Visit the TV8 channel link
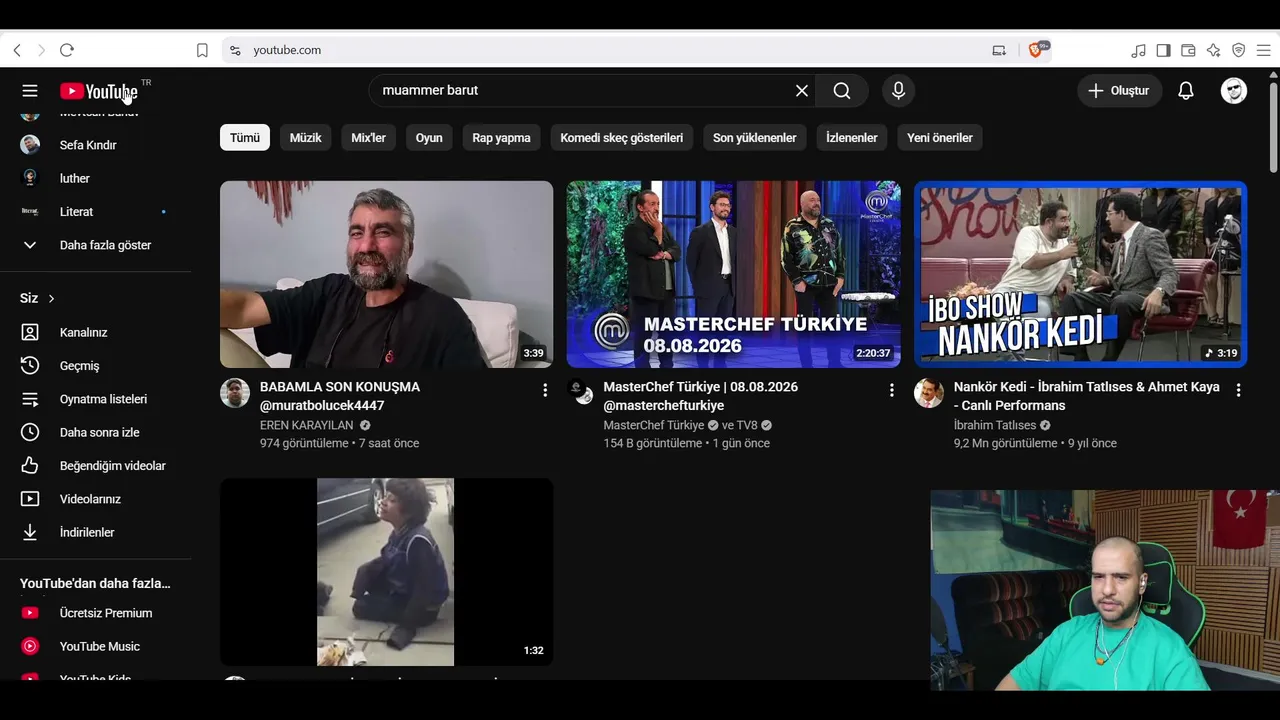Screen dimensions: 1280x720 (747, 425)
